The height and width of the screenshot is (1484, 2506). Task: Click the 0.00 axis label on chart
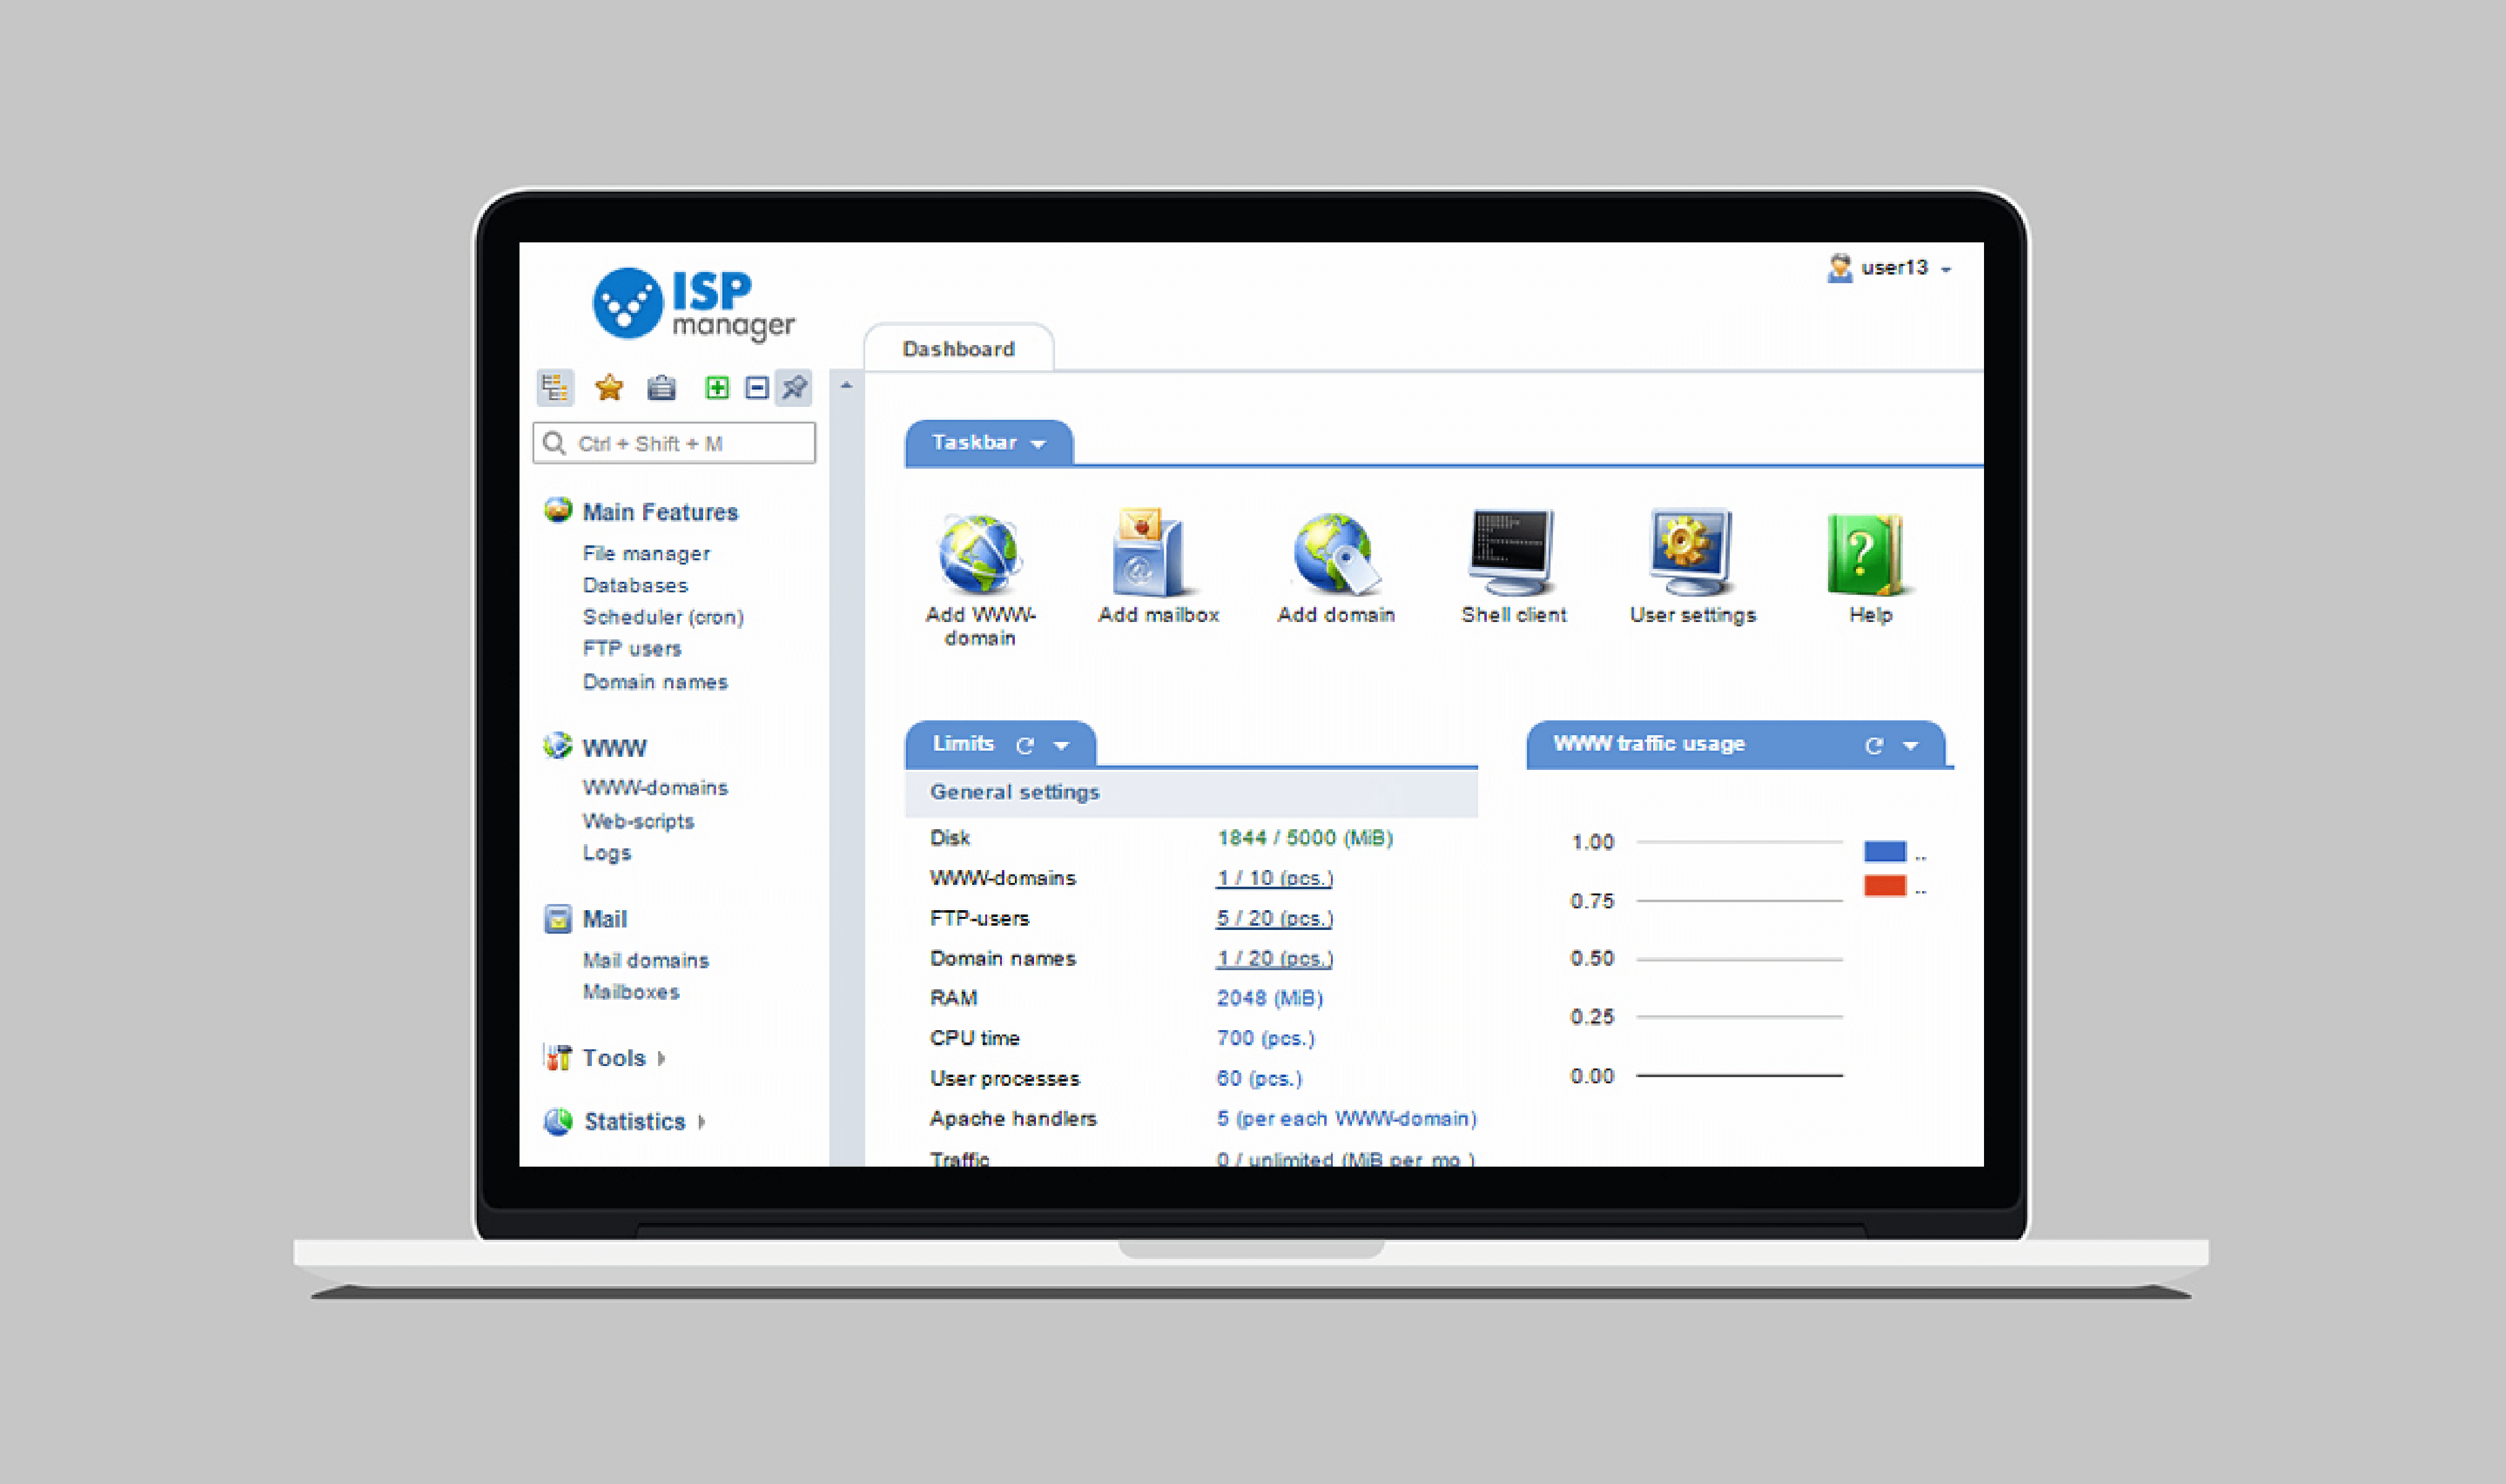pyautogui.click(x=1592, y=1076)
